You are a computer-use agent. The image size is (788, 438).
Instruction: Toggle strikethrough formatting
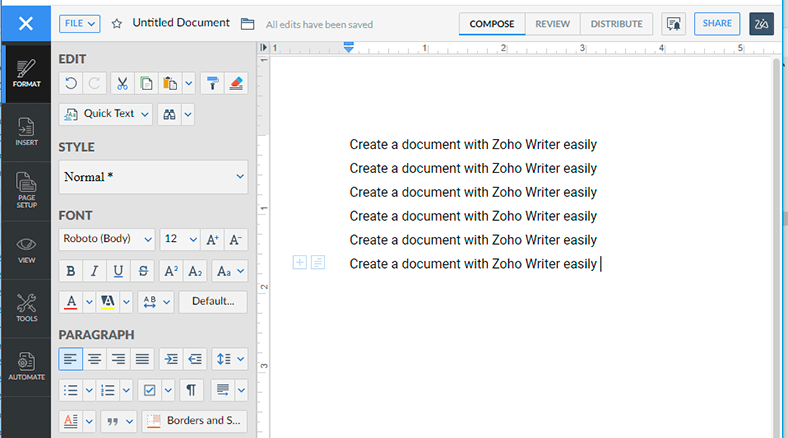[143, 271]
